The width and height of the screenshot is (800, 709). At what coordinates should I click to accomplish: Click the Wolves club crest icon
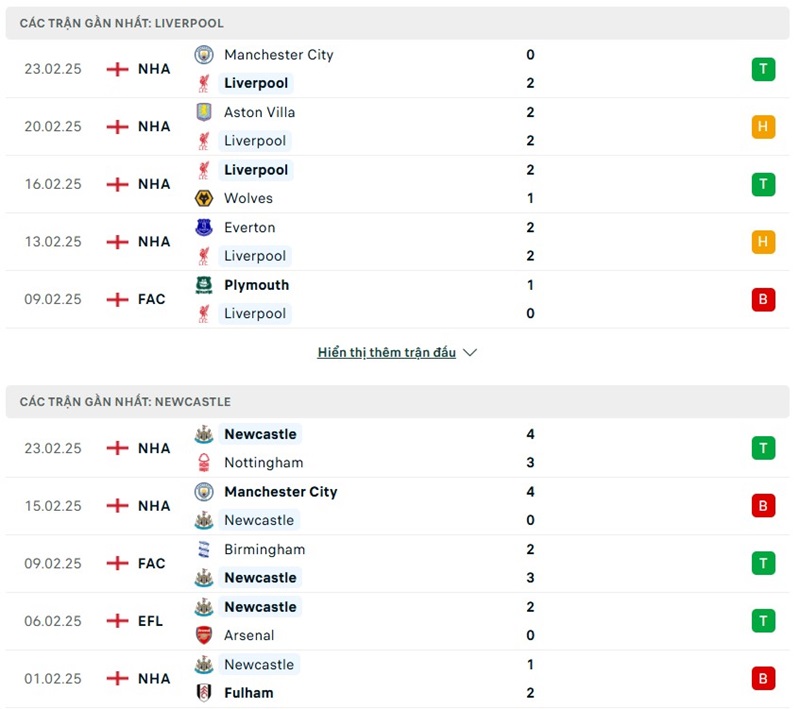[204, 198]
